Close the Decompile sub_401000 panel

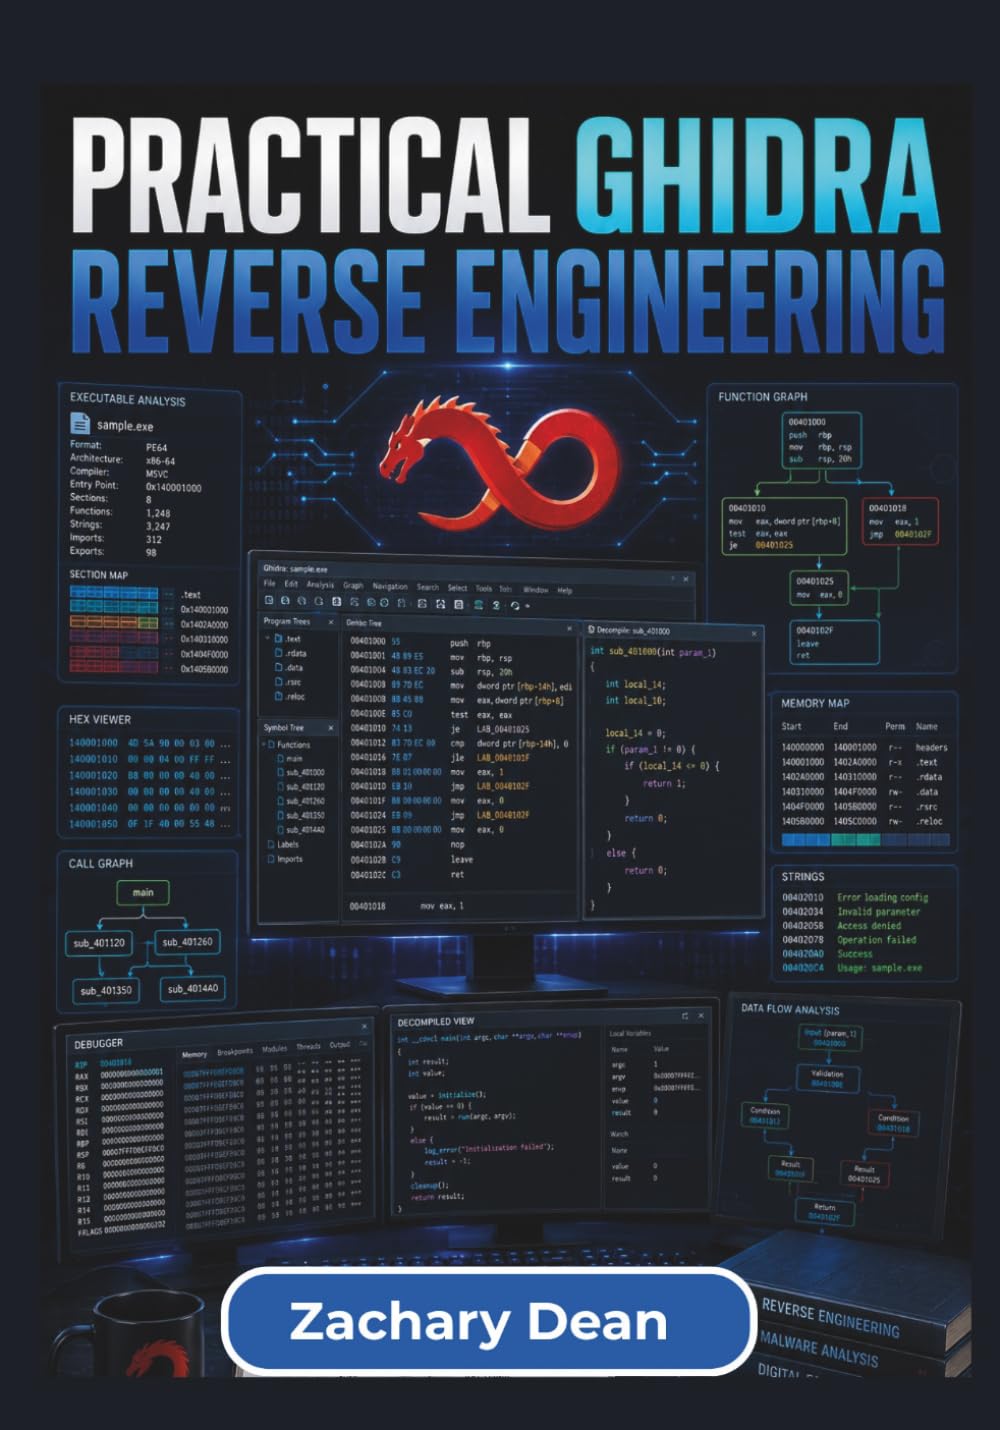[x=754, y=633]
